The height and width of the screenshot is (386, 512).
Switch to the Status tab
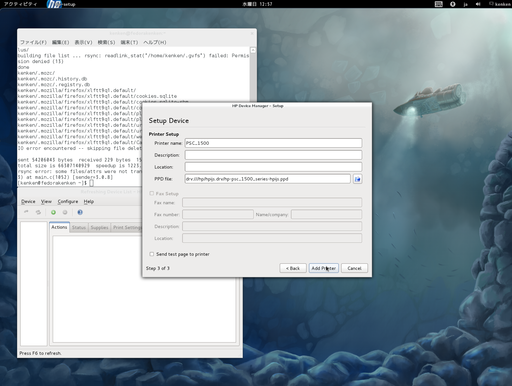[x=79, y=227]
